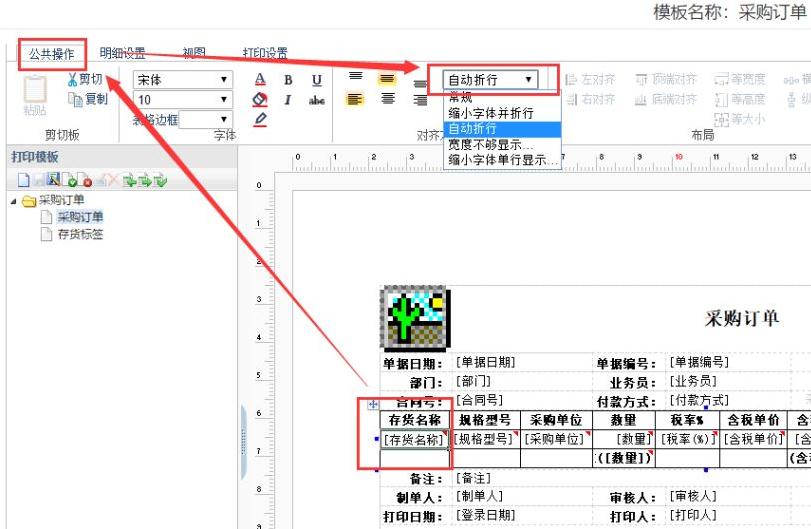Click the border color pen icon
811x529 pixels.
tap(260, 119)
